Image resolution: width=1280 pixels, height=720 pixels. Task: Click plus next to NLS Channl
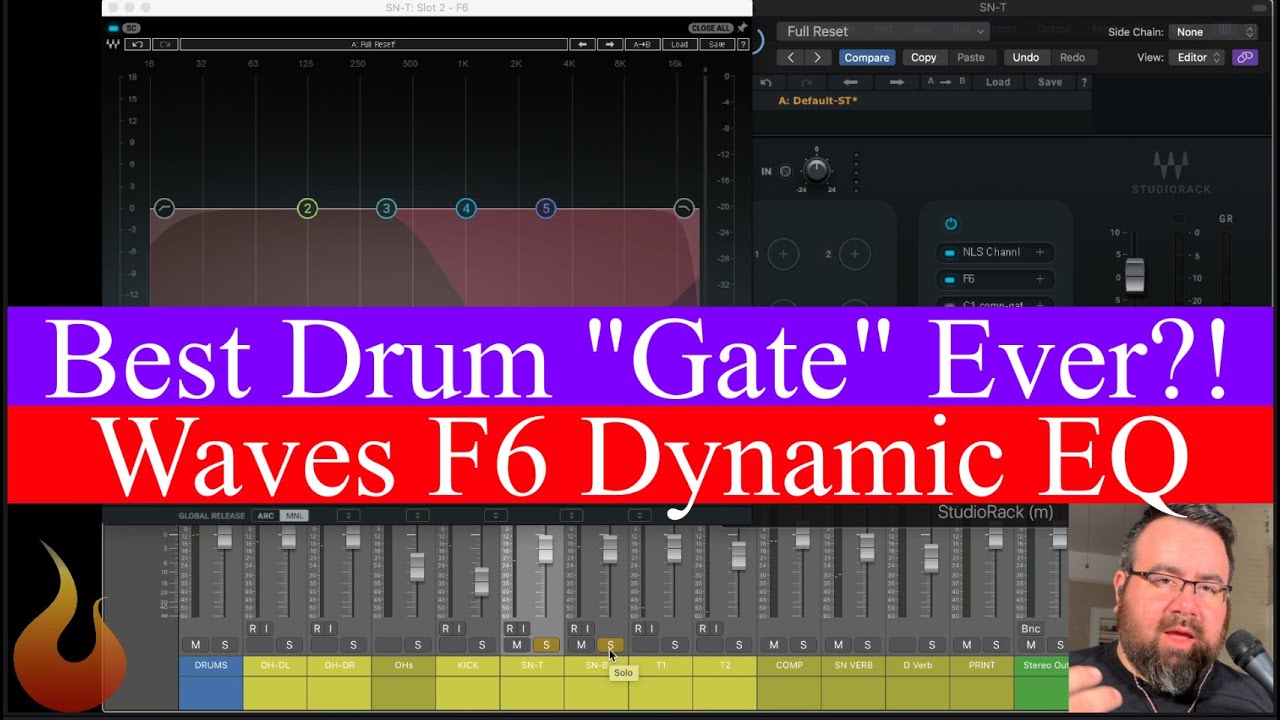click(1040, 252)
